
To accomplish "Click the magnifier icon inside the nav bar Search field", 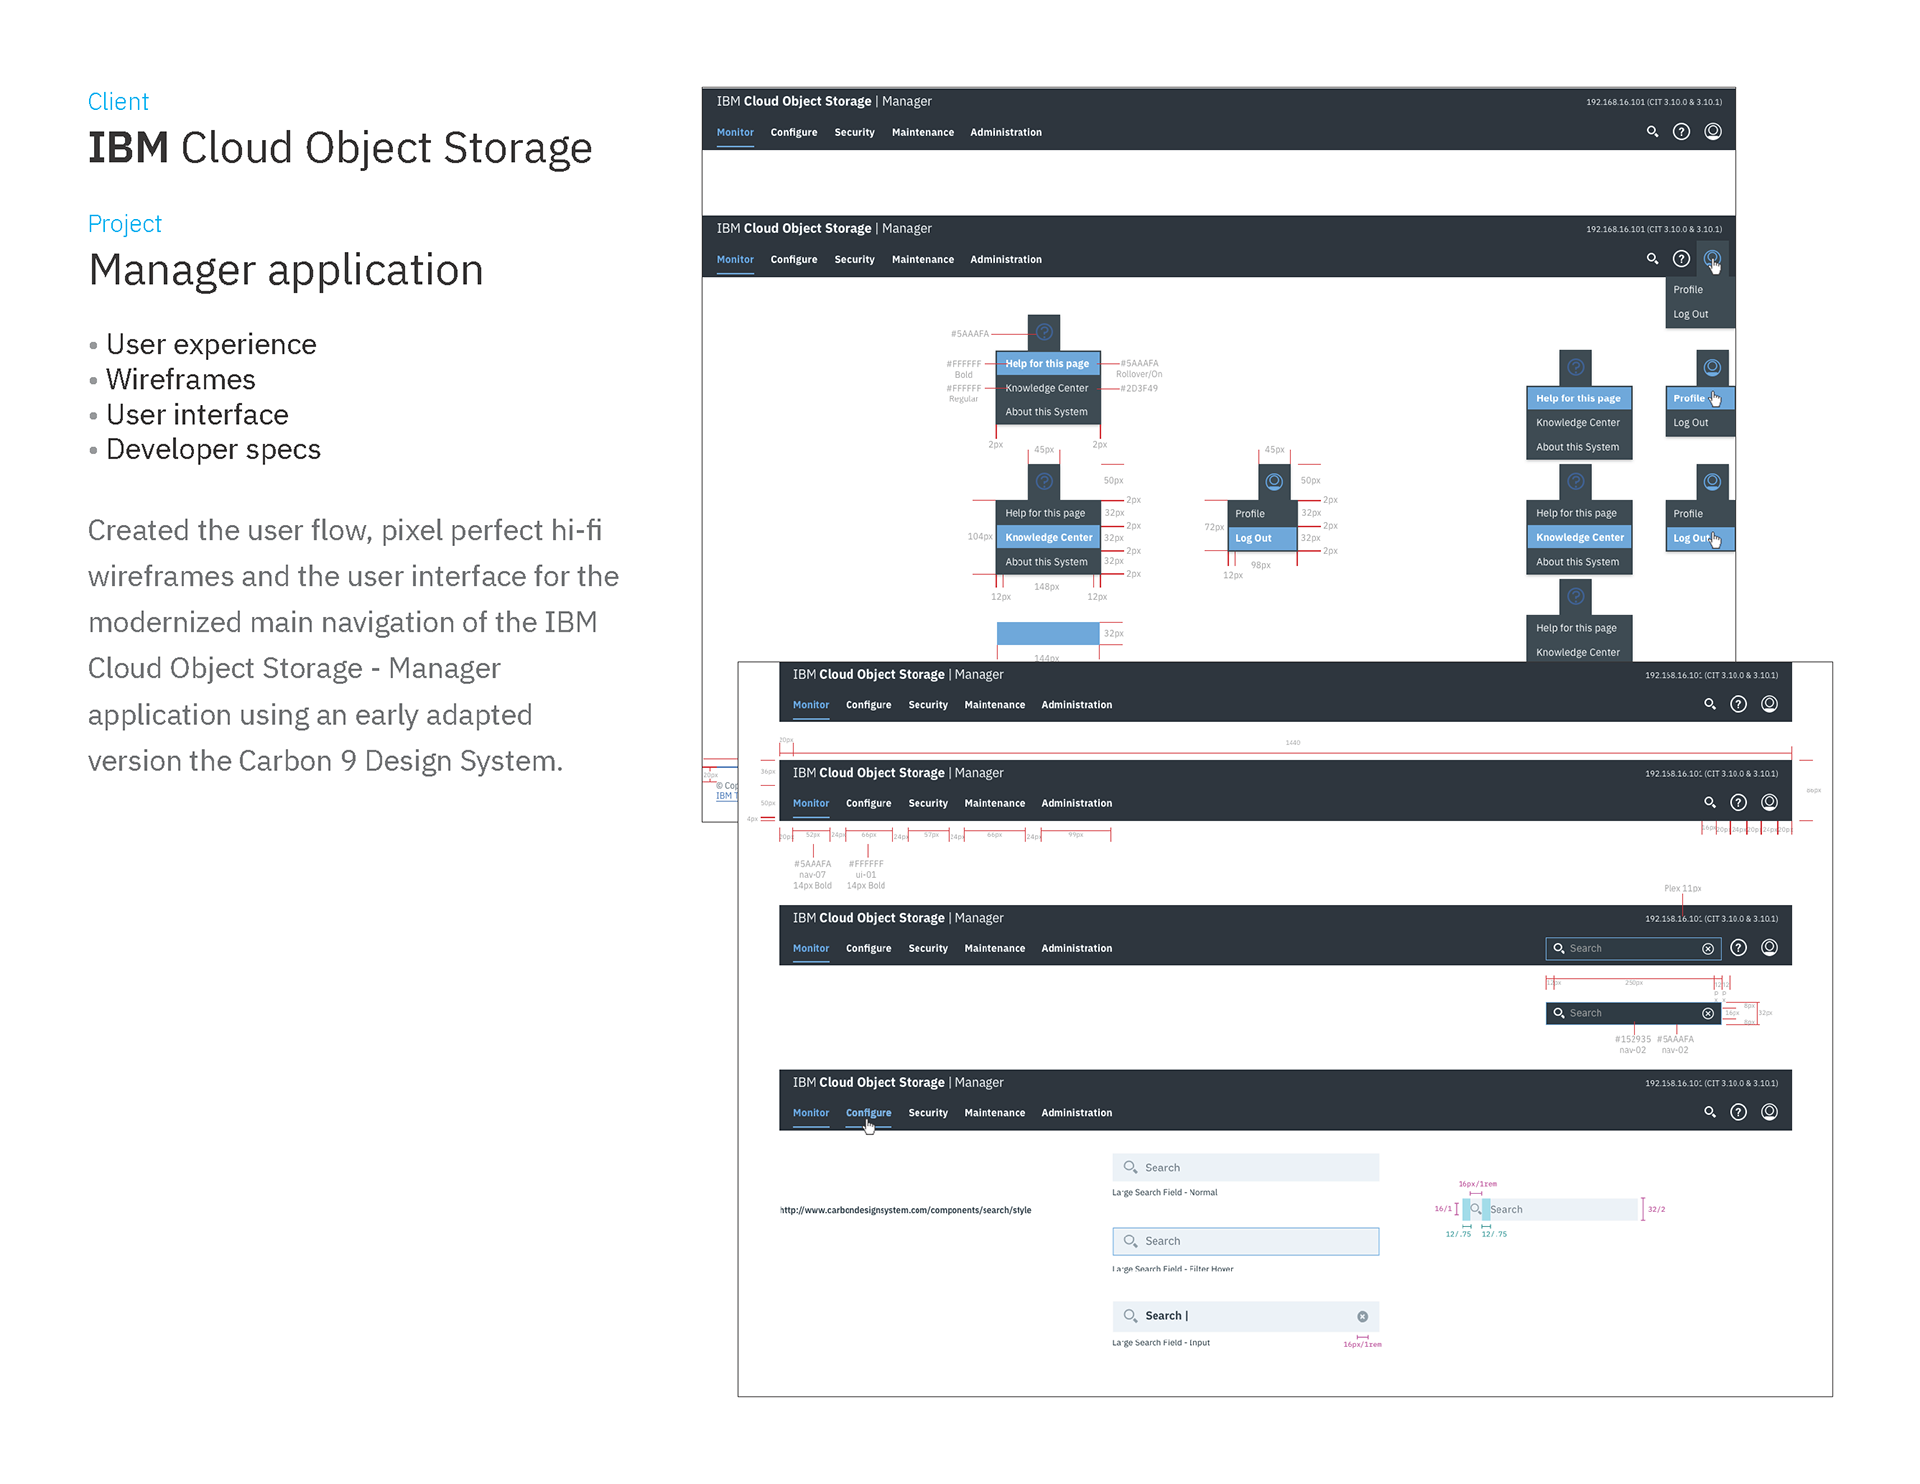I will point(1558,948).
